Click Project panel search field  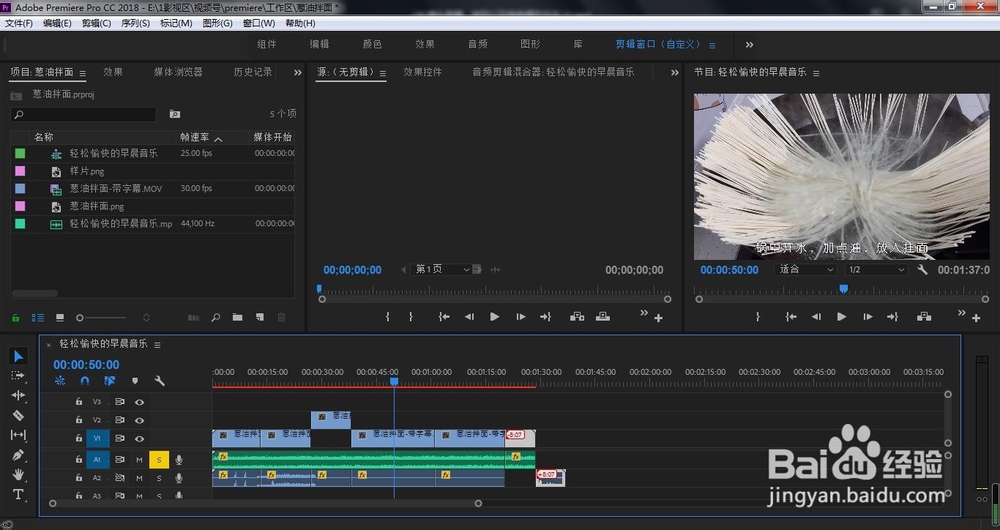pyautogui.click(x=84, y=115)
